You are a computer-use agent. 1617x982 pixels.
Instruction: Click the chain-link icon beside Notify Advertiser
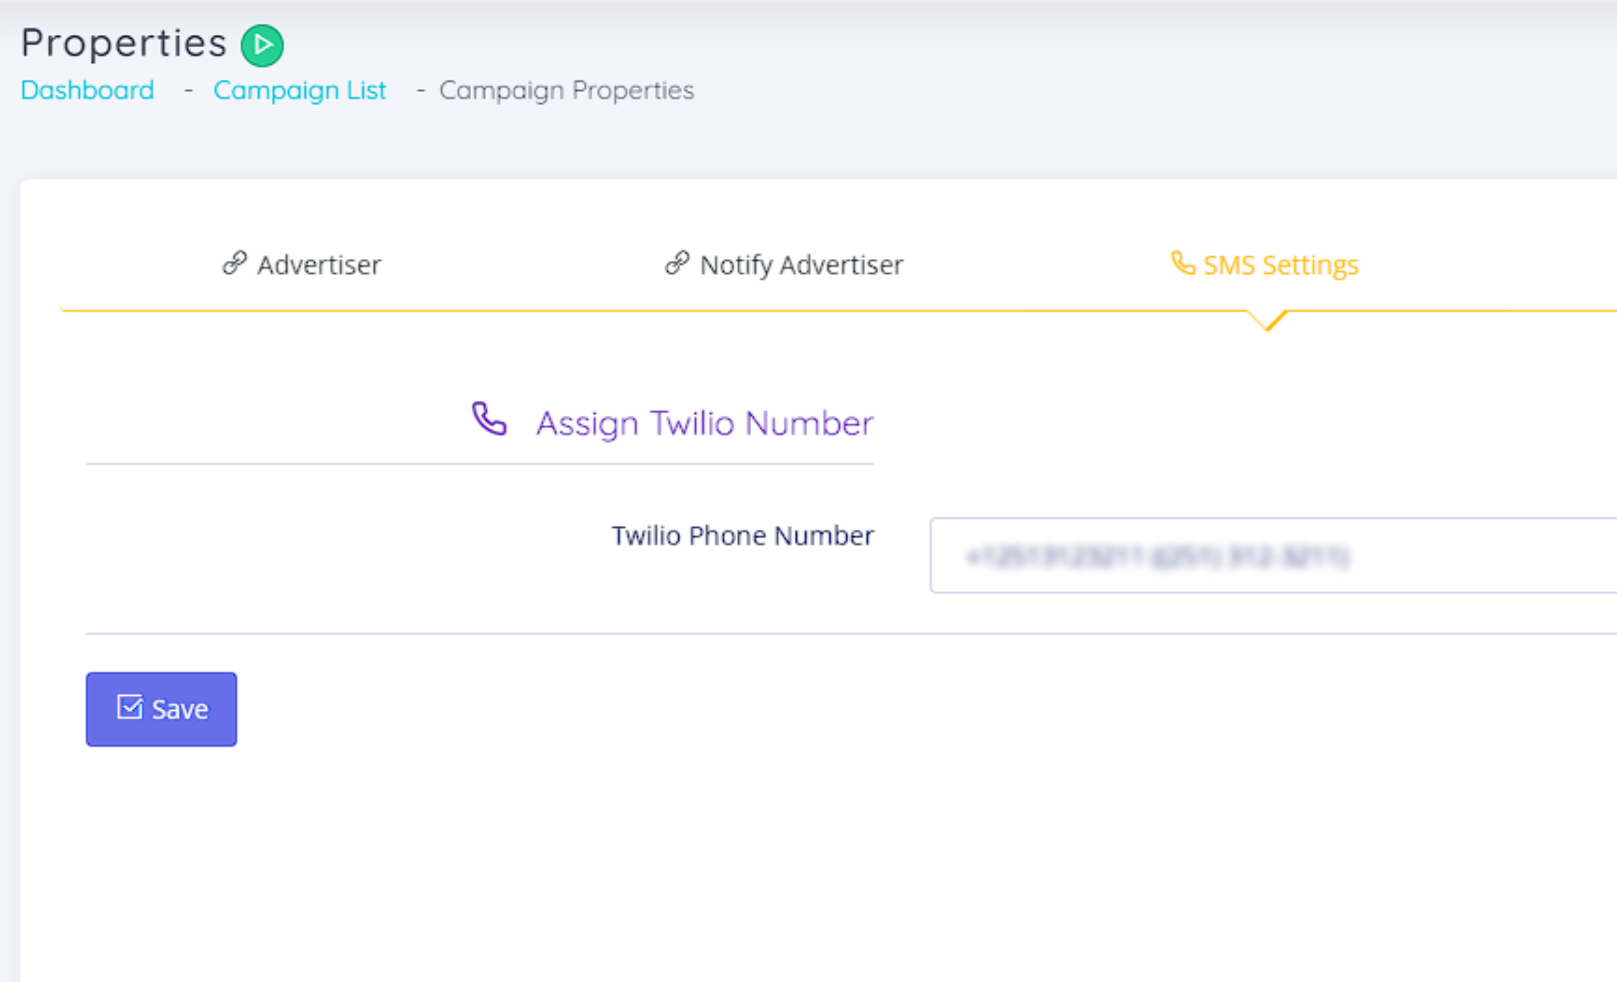[x=677, y=263]
